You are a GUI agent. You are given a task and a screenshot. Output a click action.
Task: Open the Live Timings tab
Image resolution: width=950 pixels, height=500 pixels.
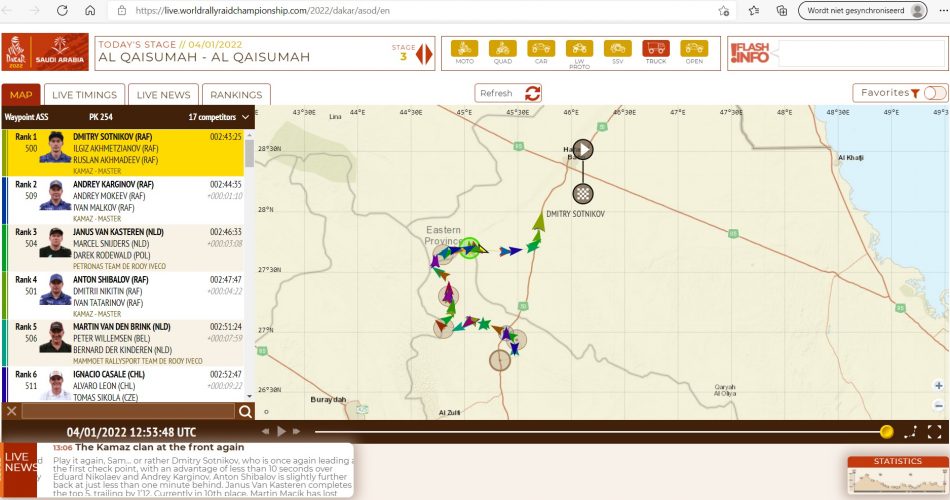(85, 95)
